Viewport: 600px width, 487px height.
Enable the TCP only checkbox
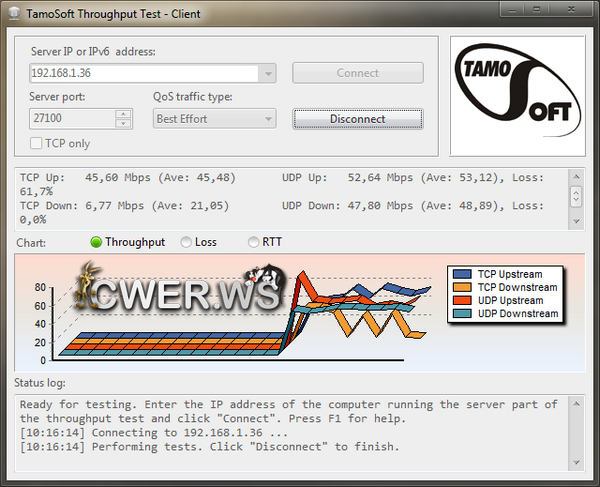point(36,143)
